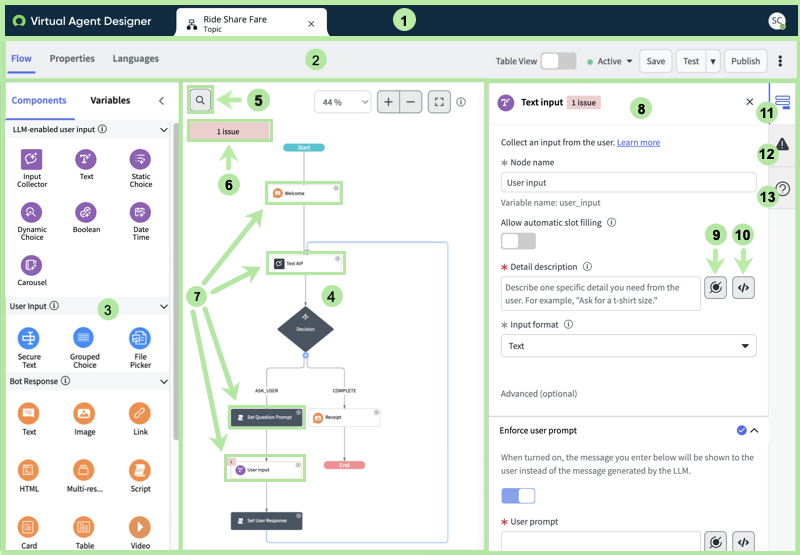Select the Decision node on canvas
Image resolution: width=800 pixels, height=555 pixels.
(305, 329)
